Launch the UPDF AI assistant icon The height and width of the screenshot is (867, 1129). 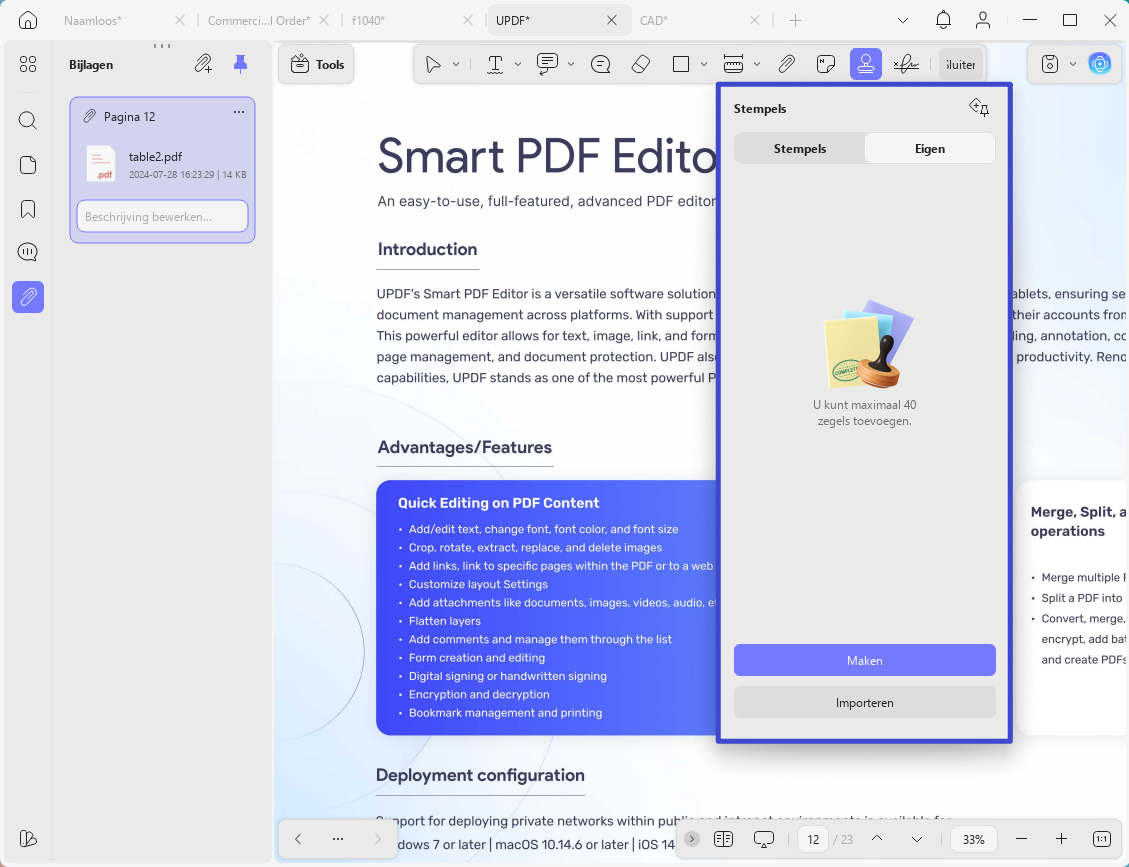pyautogui.click(x=1099, y=64)
